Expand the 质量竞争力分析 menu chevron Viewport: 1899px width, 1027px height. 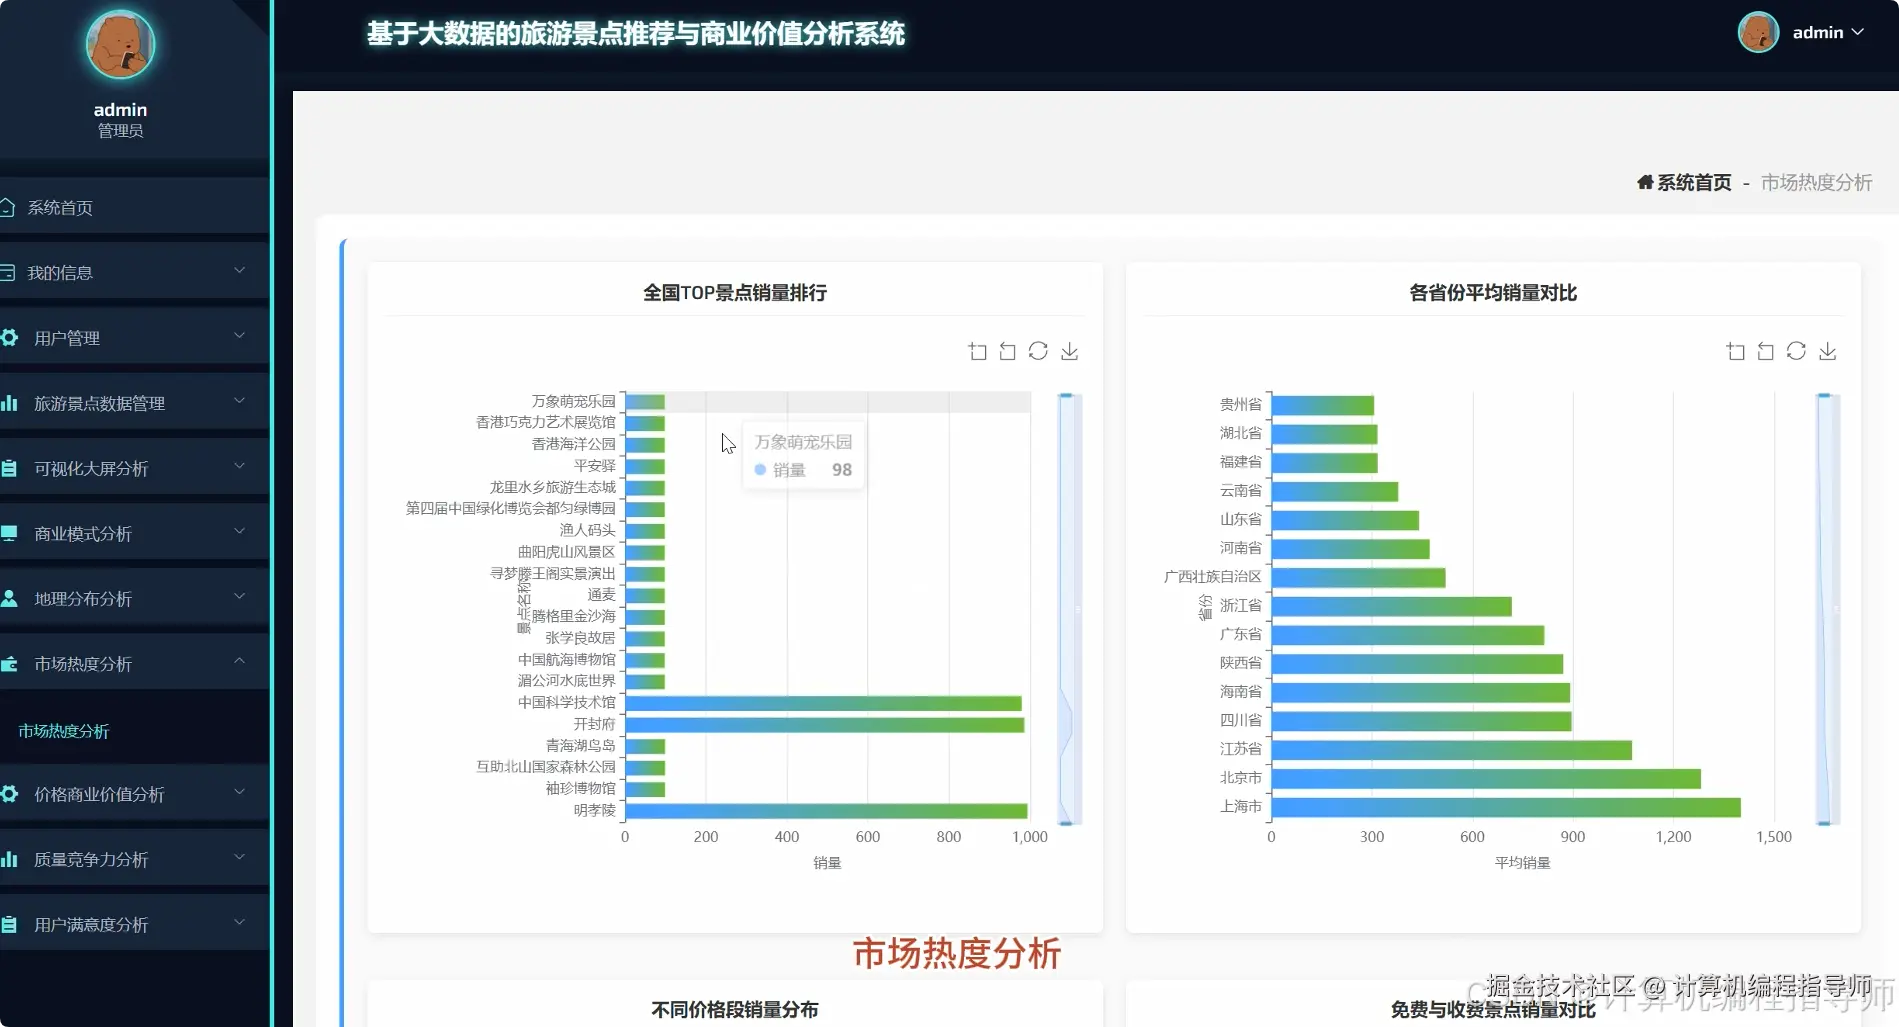[x=239, y=856]
